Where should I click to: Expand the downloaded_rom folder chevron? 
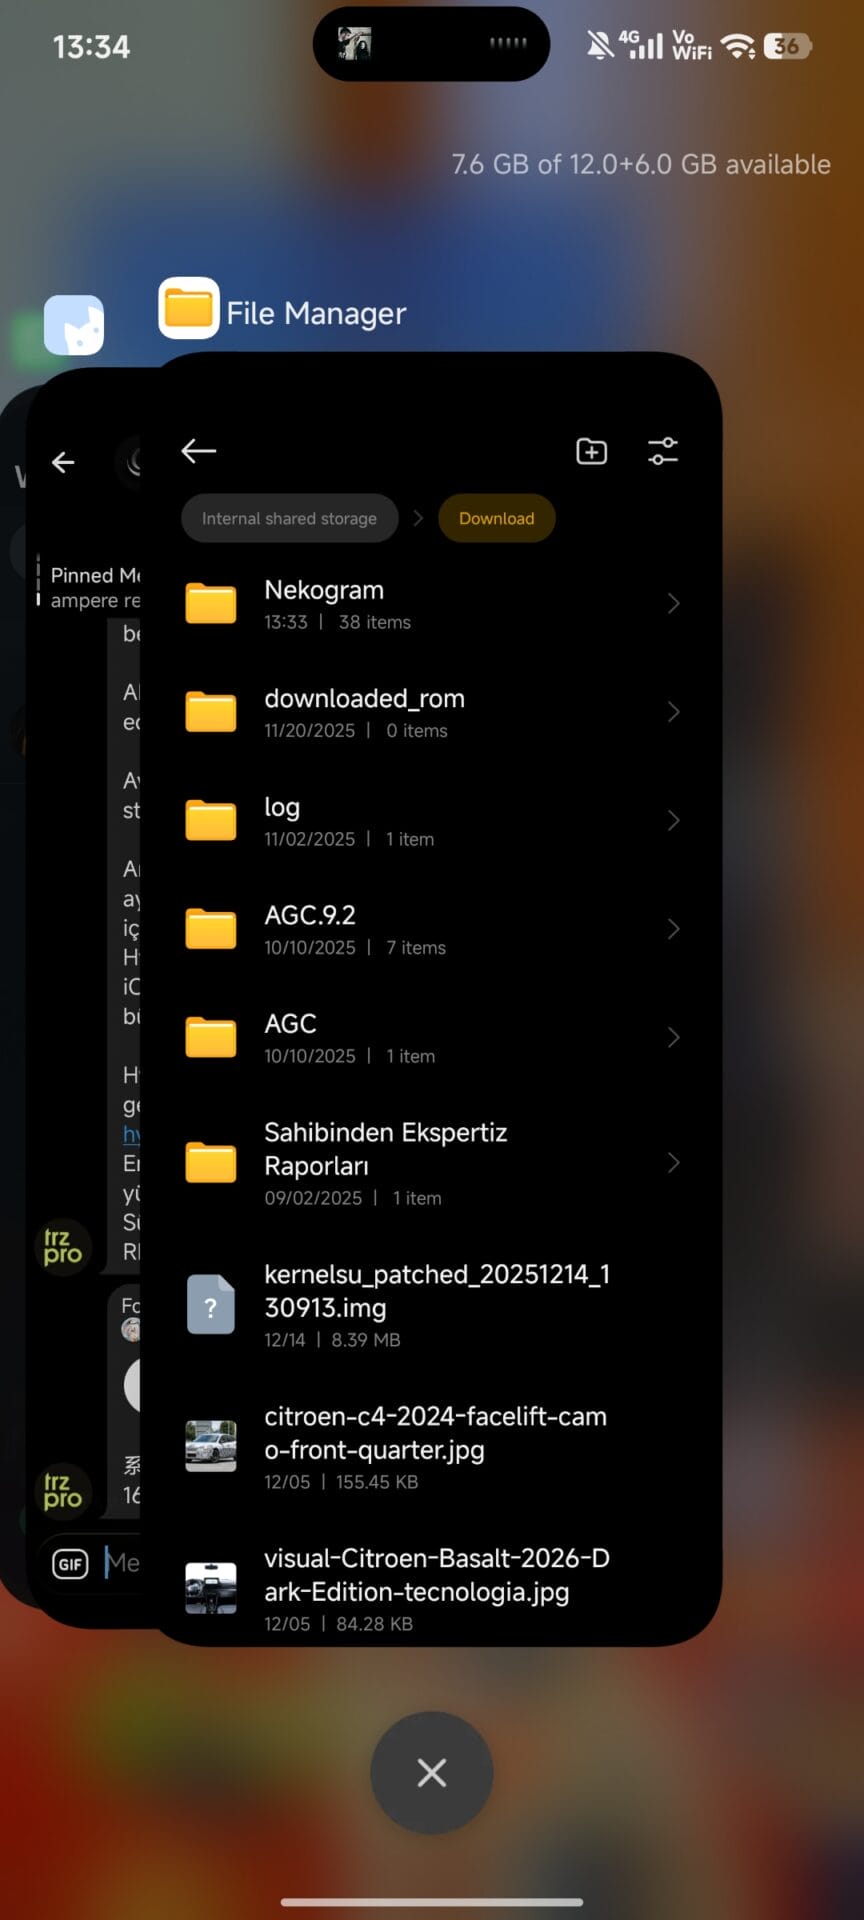(673, 712)
